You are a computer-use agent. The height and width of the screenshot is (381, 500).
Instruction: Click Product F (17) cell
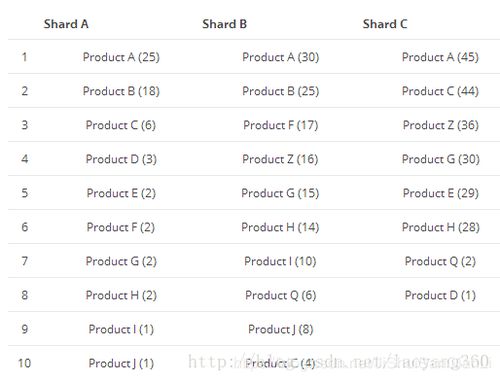[x=281, y=125]
